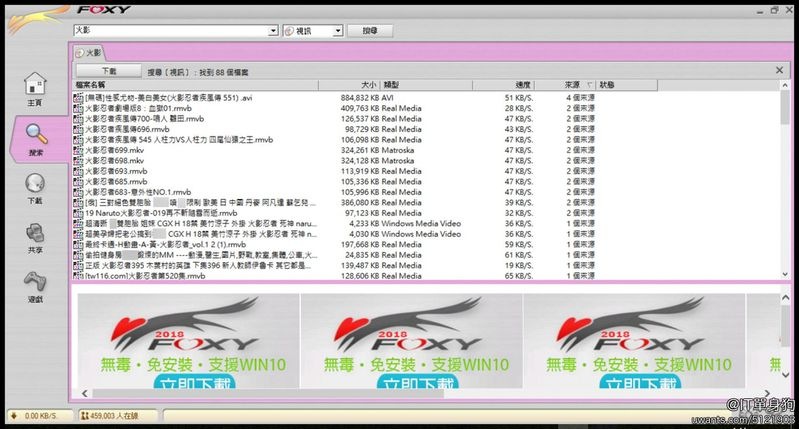Click the online users icon in status bar
Image resolution: width=799 pixels, height=429 pixels.
(x=83, y=415)
